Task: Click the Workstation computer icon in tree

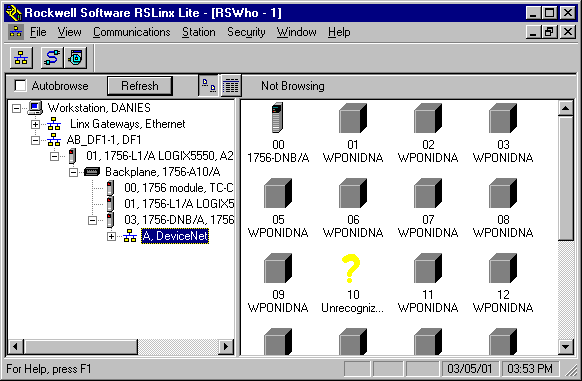Action: (35, 108)
